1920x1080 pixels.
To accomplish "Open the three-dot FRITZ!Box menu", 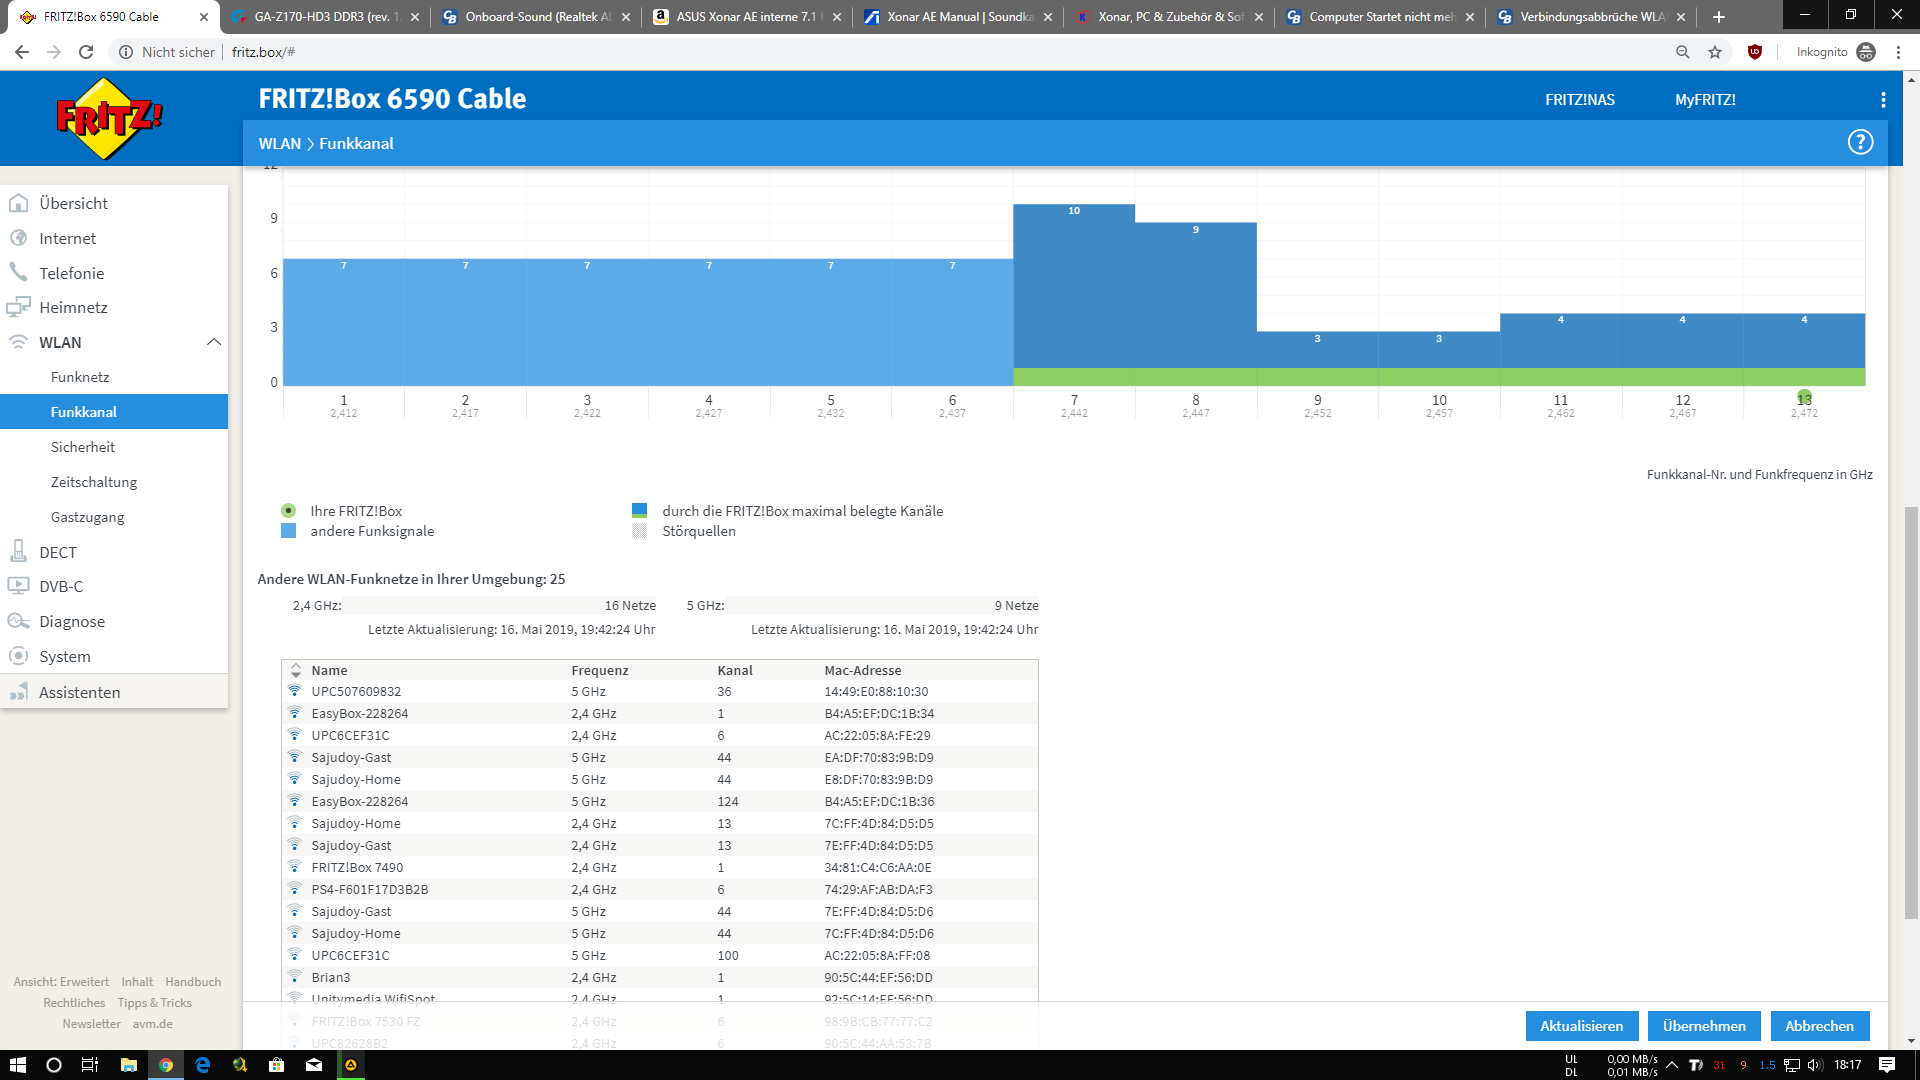I will coord(1883,100).
